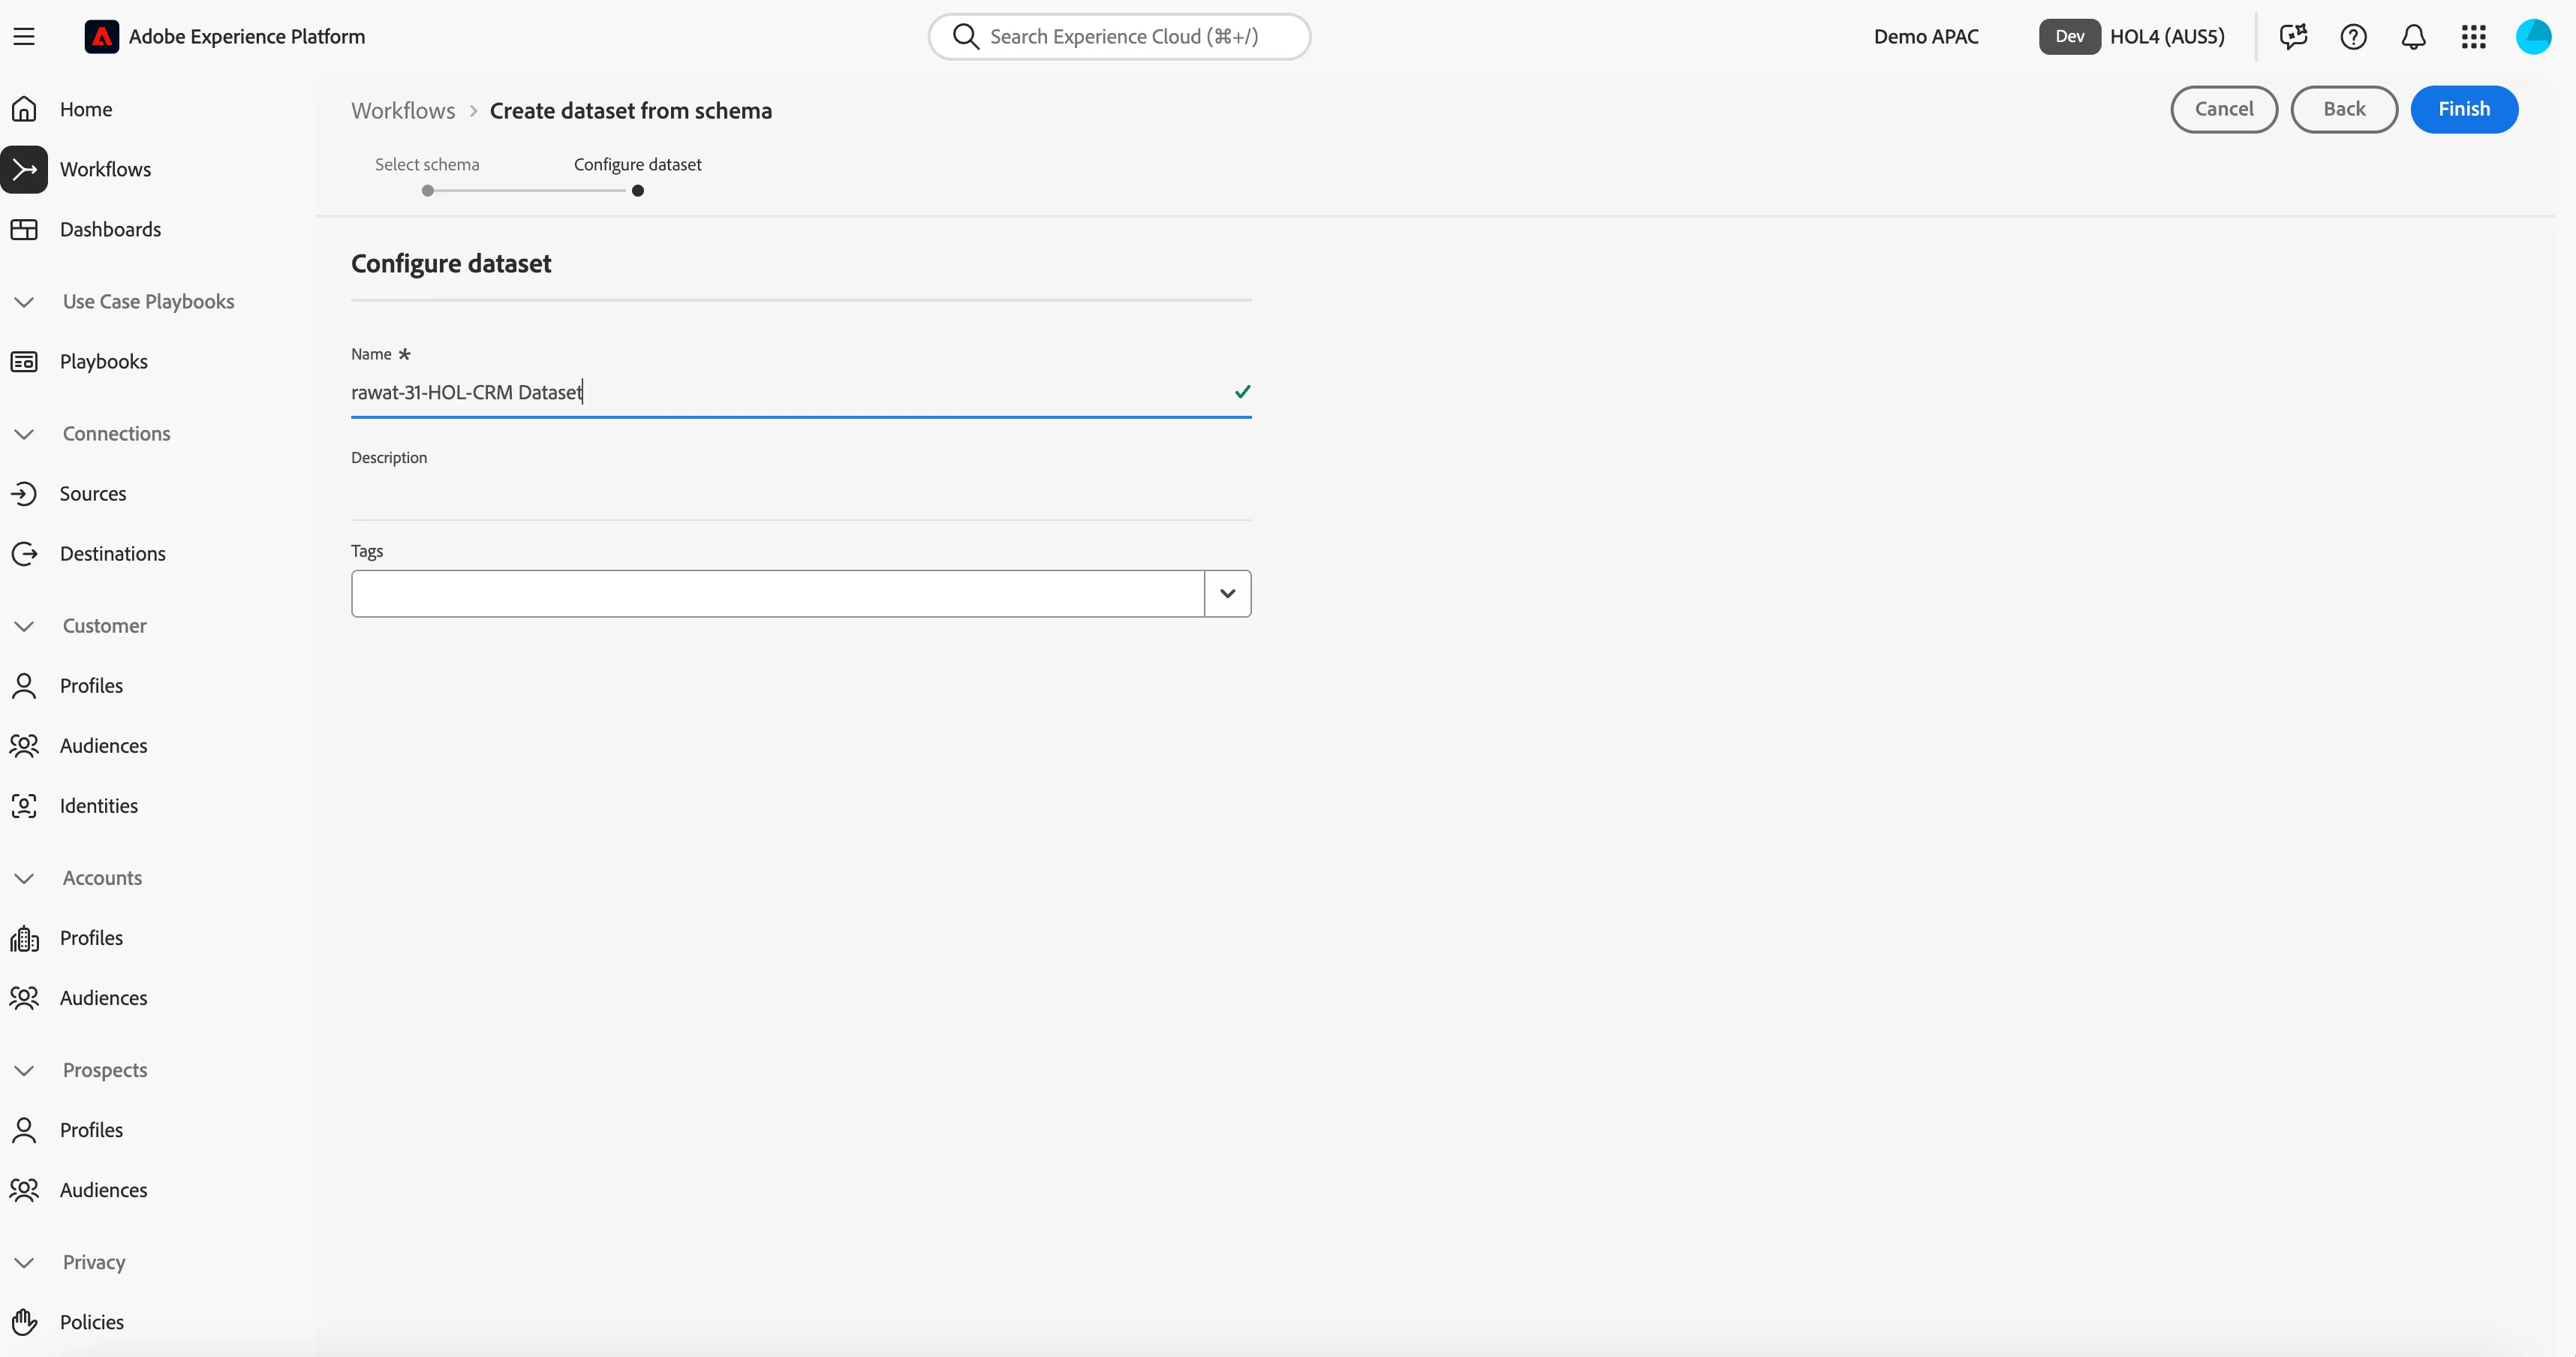Click the Finish button
The image size is (2576, 1357).
(x=2463, y=109)
